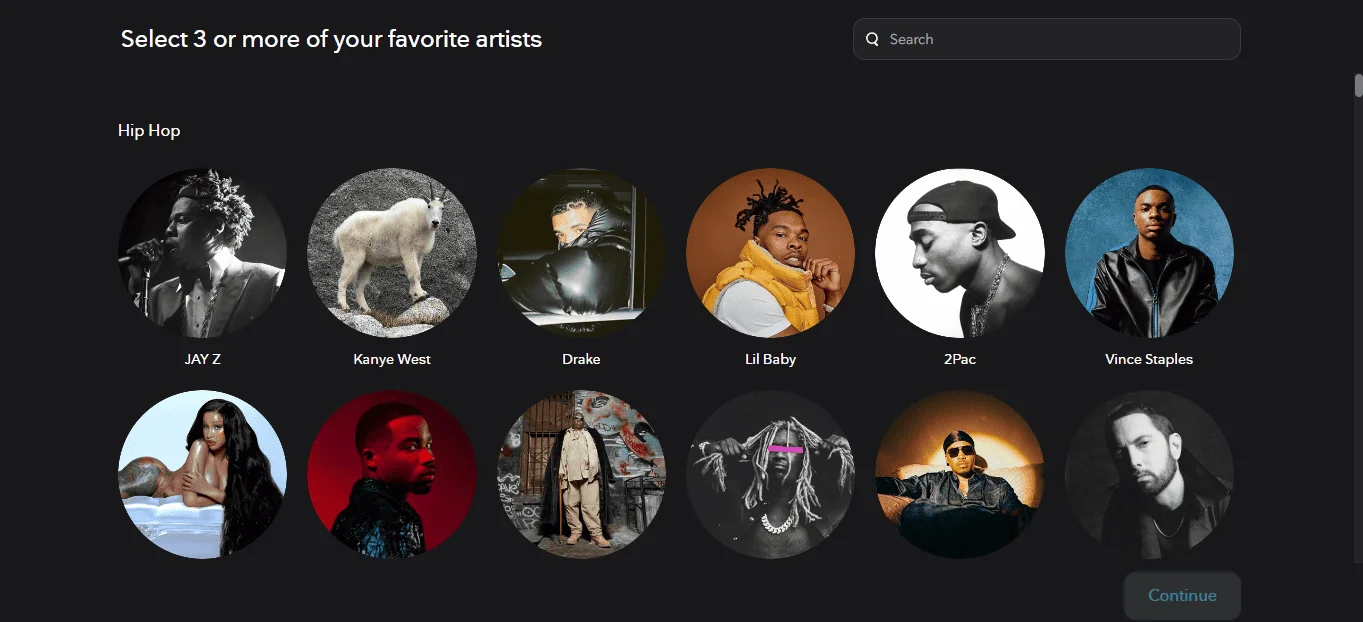Select the artist with long black hair on blue

[x=202, y=474]
